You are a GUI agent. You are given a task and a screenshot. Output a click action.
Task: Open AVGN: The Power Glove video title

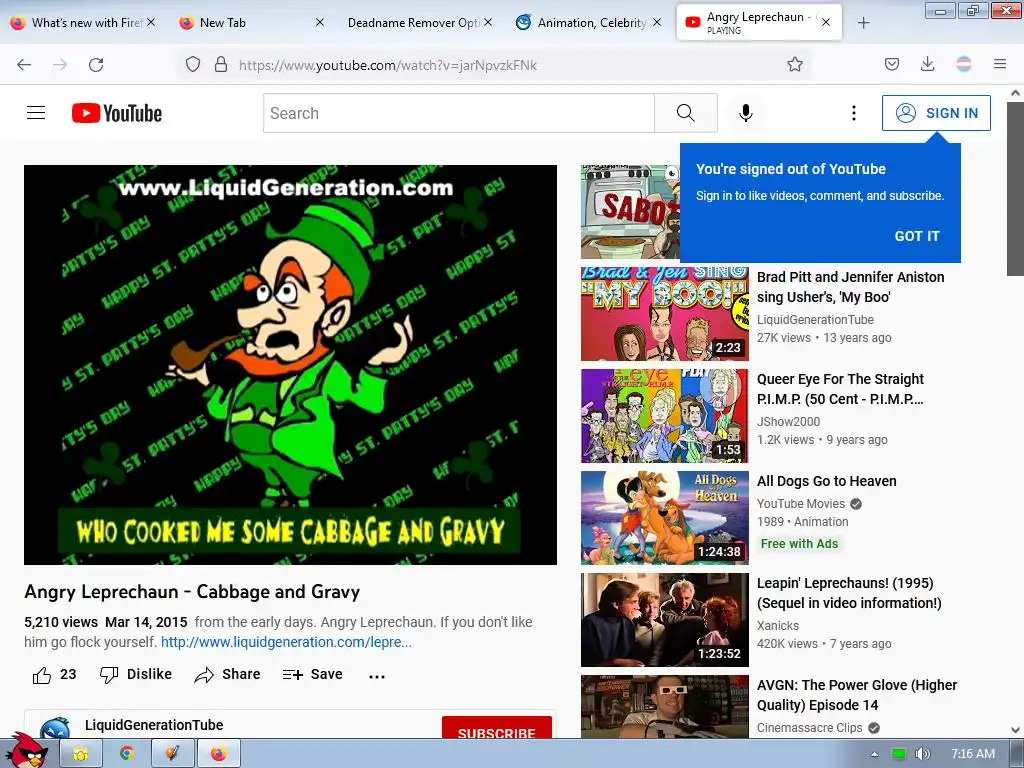point(857,695)
